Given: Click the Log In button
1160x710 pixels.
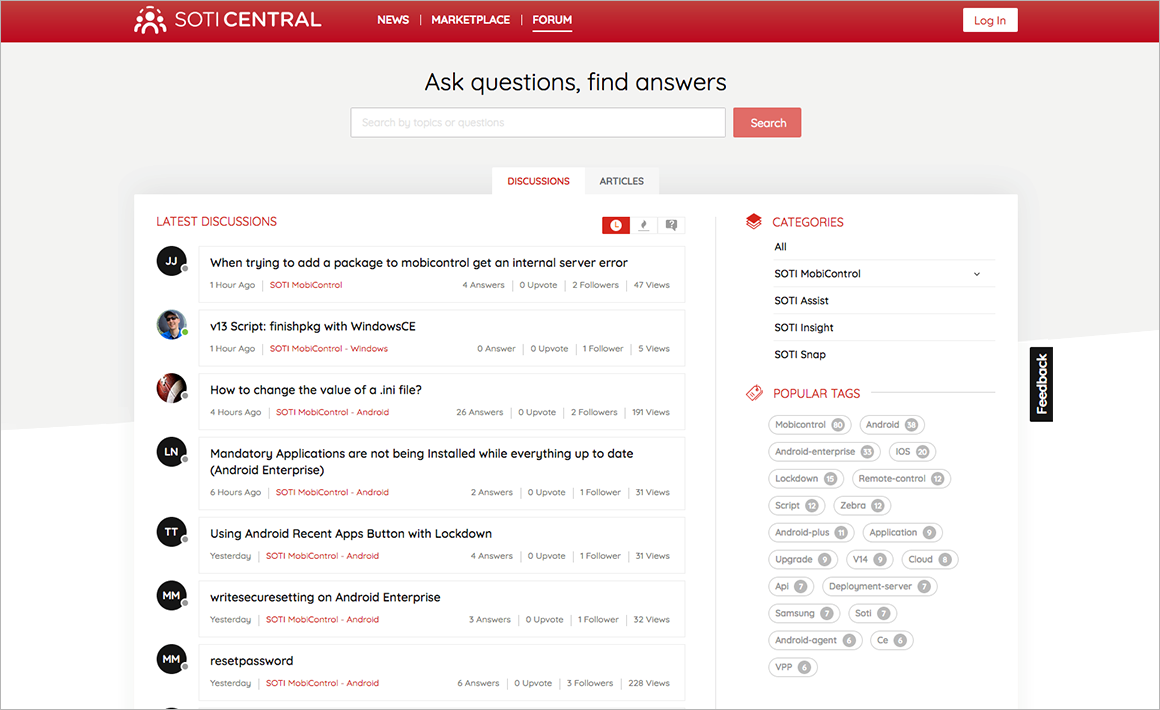Looking at the screenshot, I should click(x=990, y=20).
